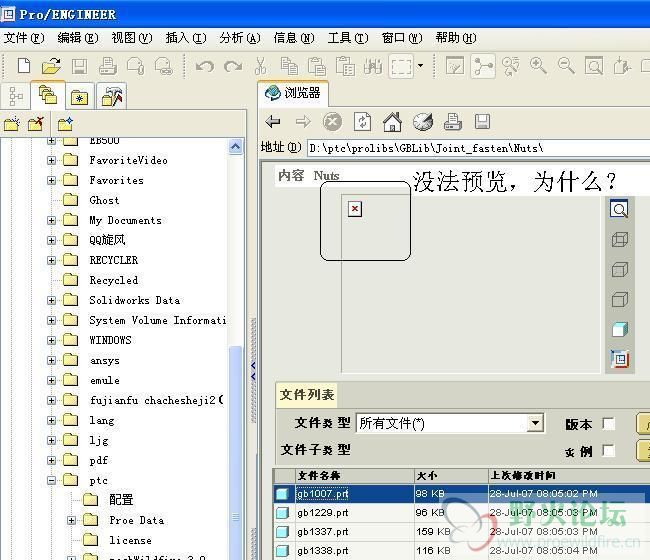The image size is (650, 560).
Task: Select the license folder under ptc
Action: (130, 540)
